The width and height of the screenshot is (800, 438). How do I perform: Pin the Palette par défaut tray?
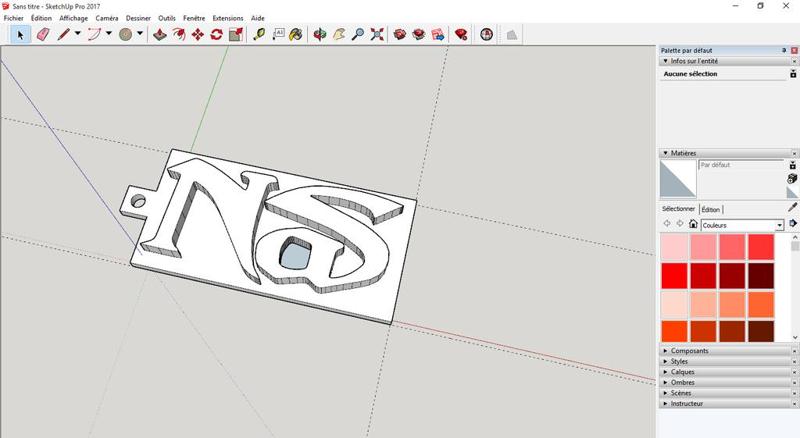(784, 51)
